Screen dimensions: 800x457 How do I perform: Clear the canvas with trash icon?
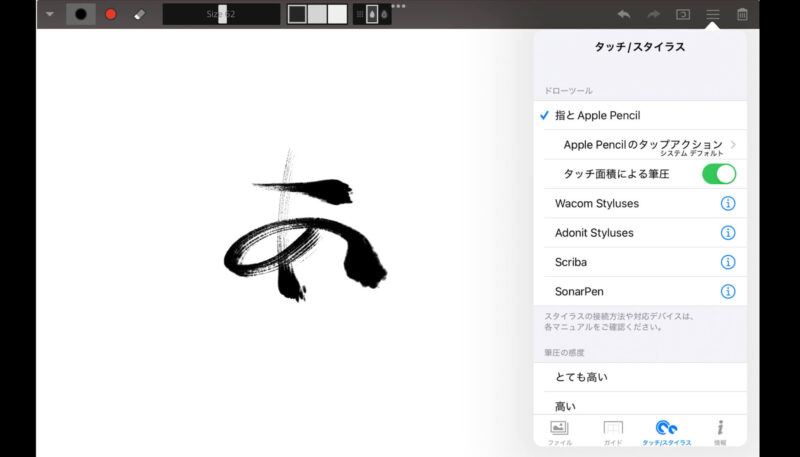pos(742,14)
